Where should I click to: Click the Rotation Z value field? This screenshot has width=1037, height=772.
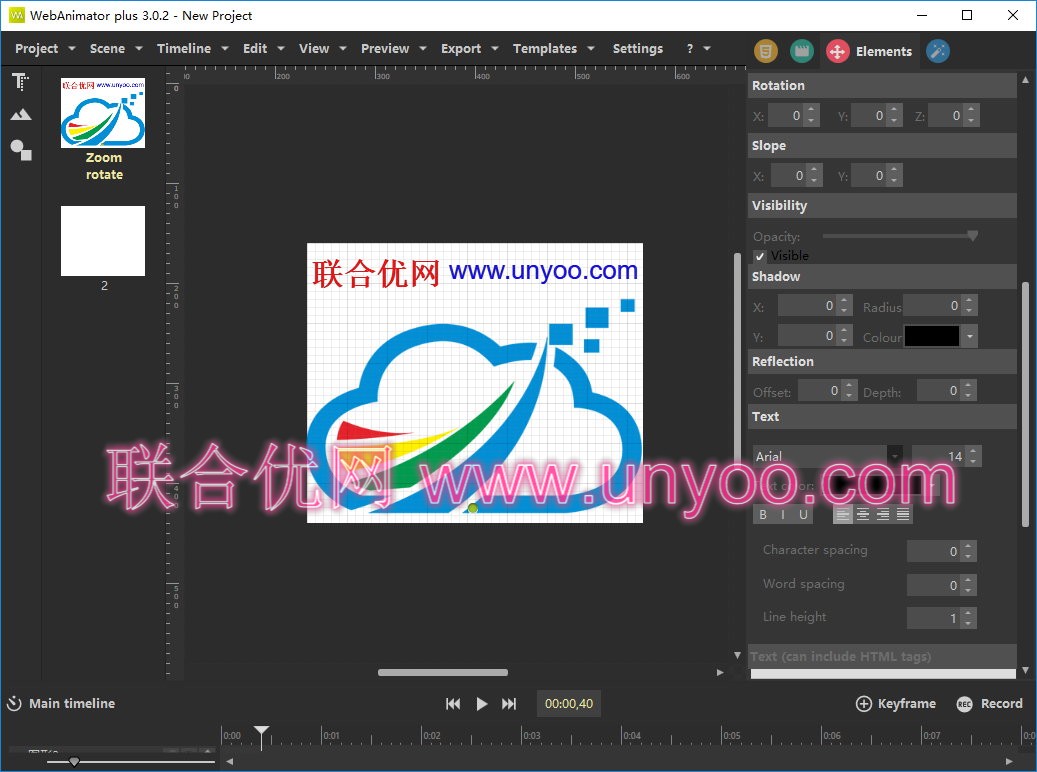tap(946, 116)
